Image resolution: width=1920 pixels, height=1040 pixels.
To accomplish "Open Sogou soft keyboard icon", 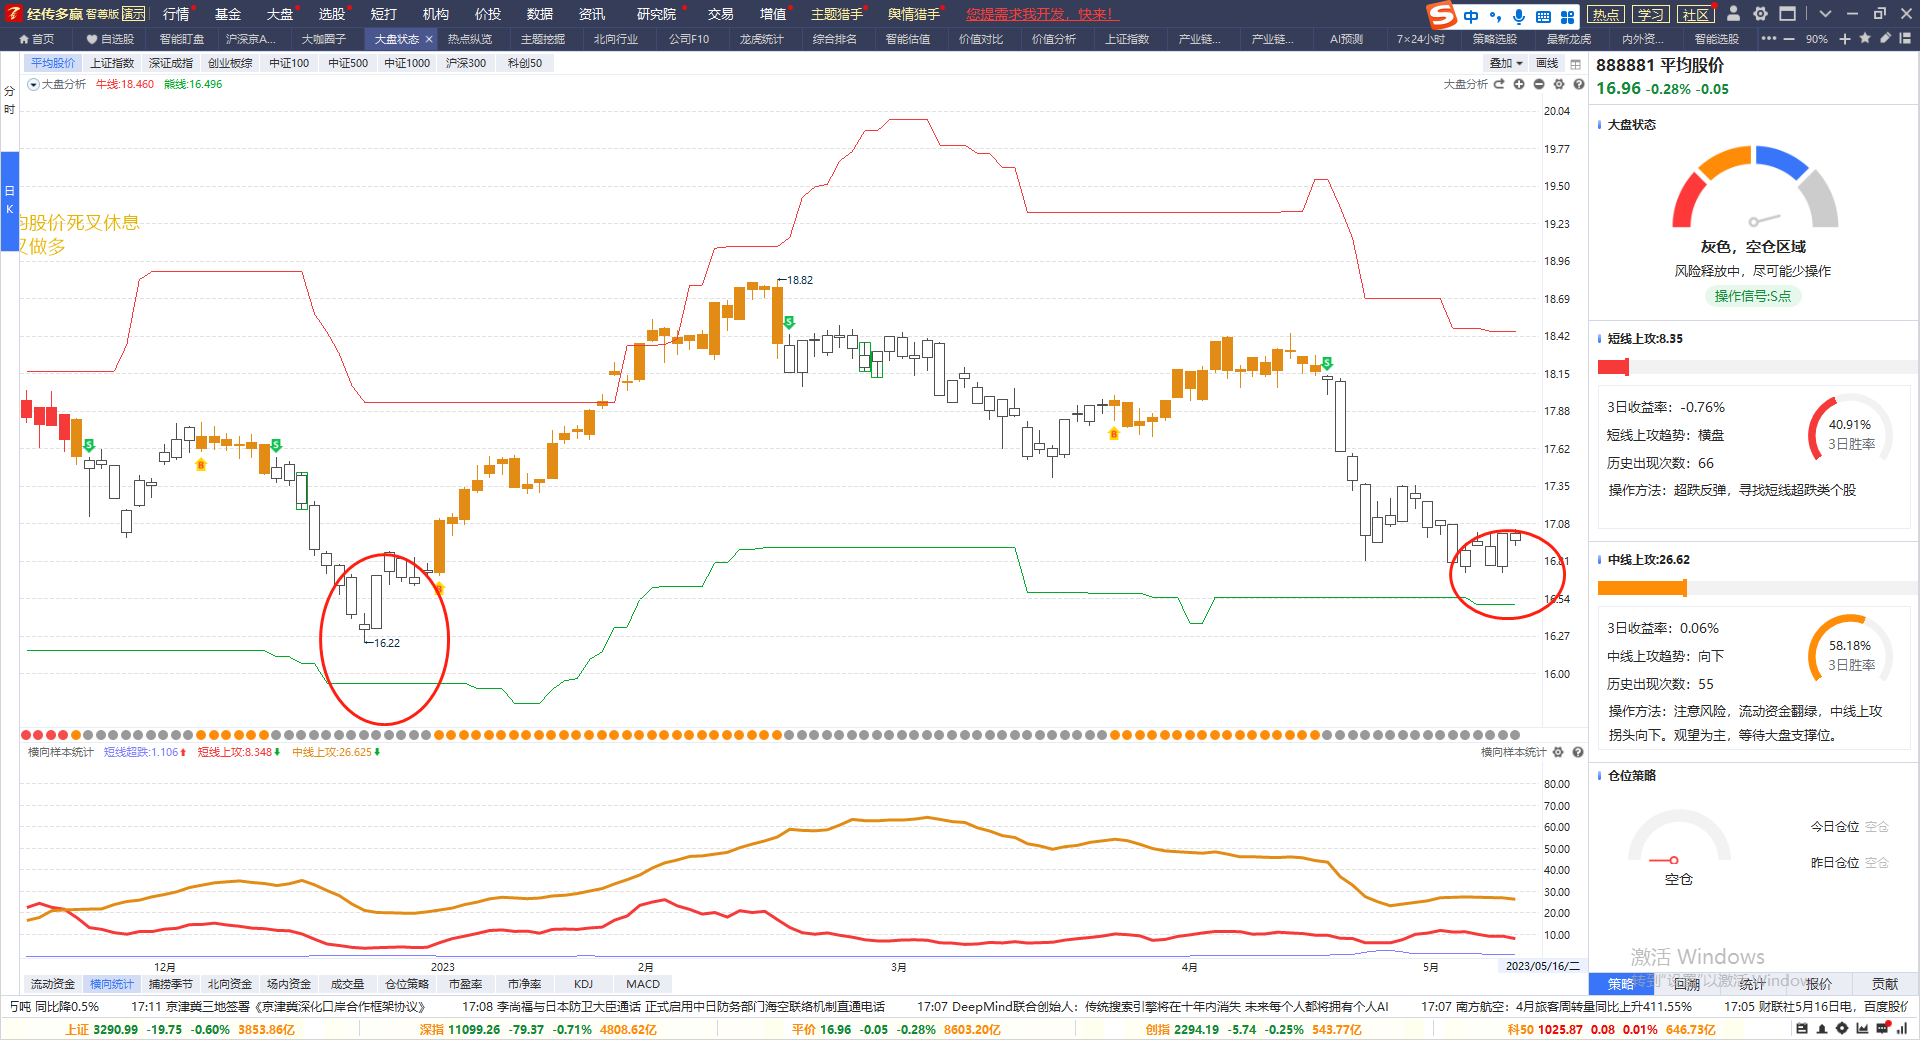I will 1543,16.
